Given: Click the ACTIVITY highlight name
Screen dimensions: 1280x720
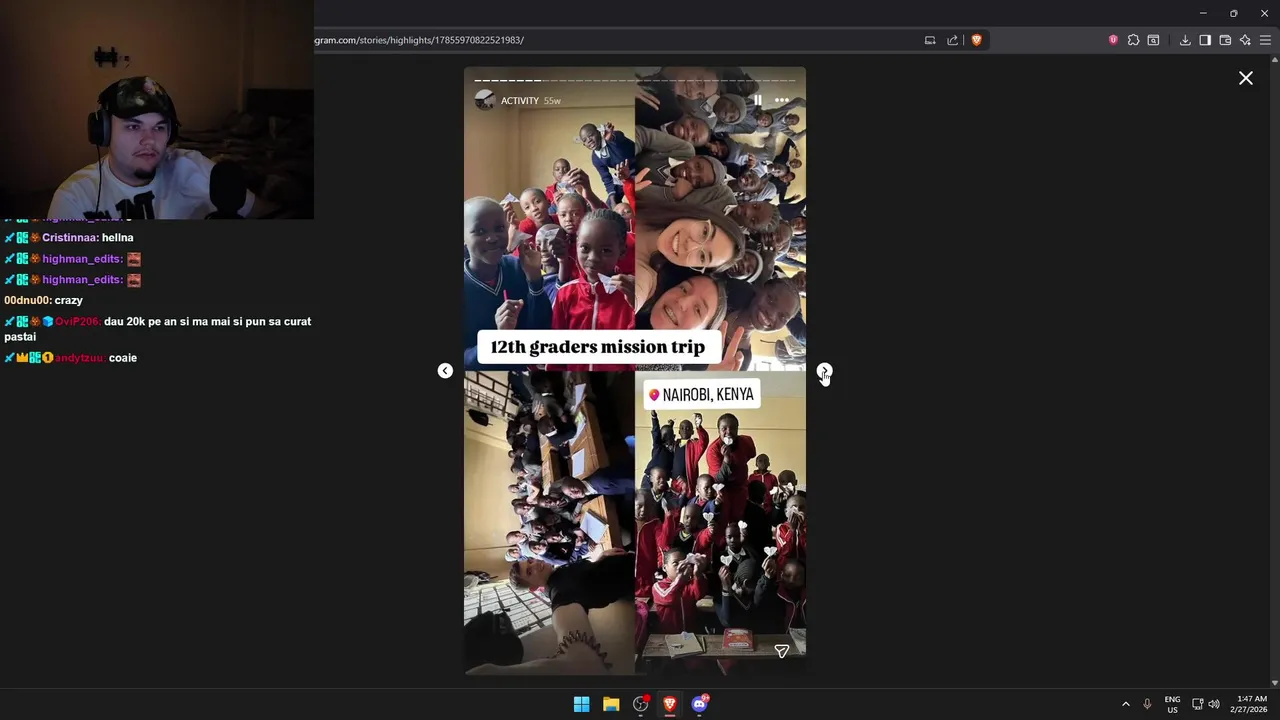Looking at the screenshot, I should pos(519,101).
